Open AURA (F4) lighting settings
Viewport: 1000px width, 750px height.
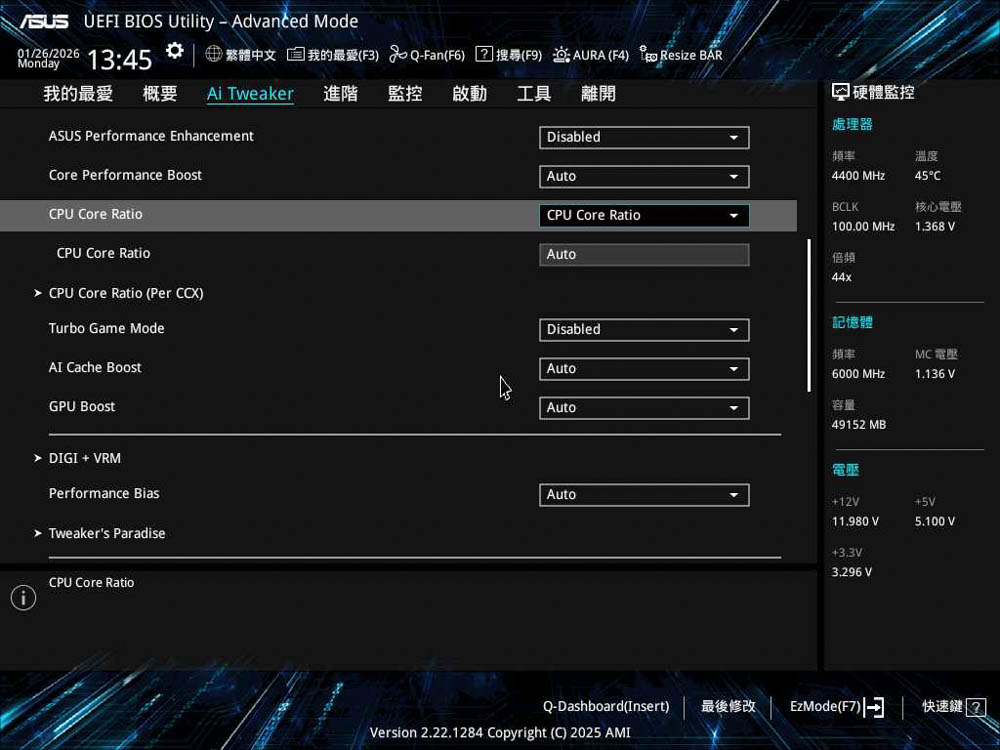562,54
